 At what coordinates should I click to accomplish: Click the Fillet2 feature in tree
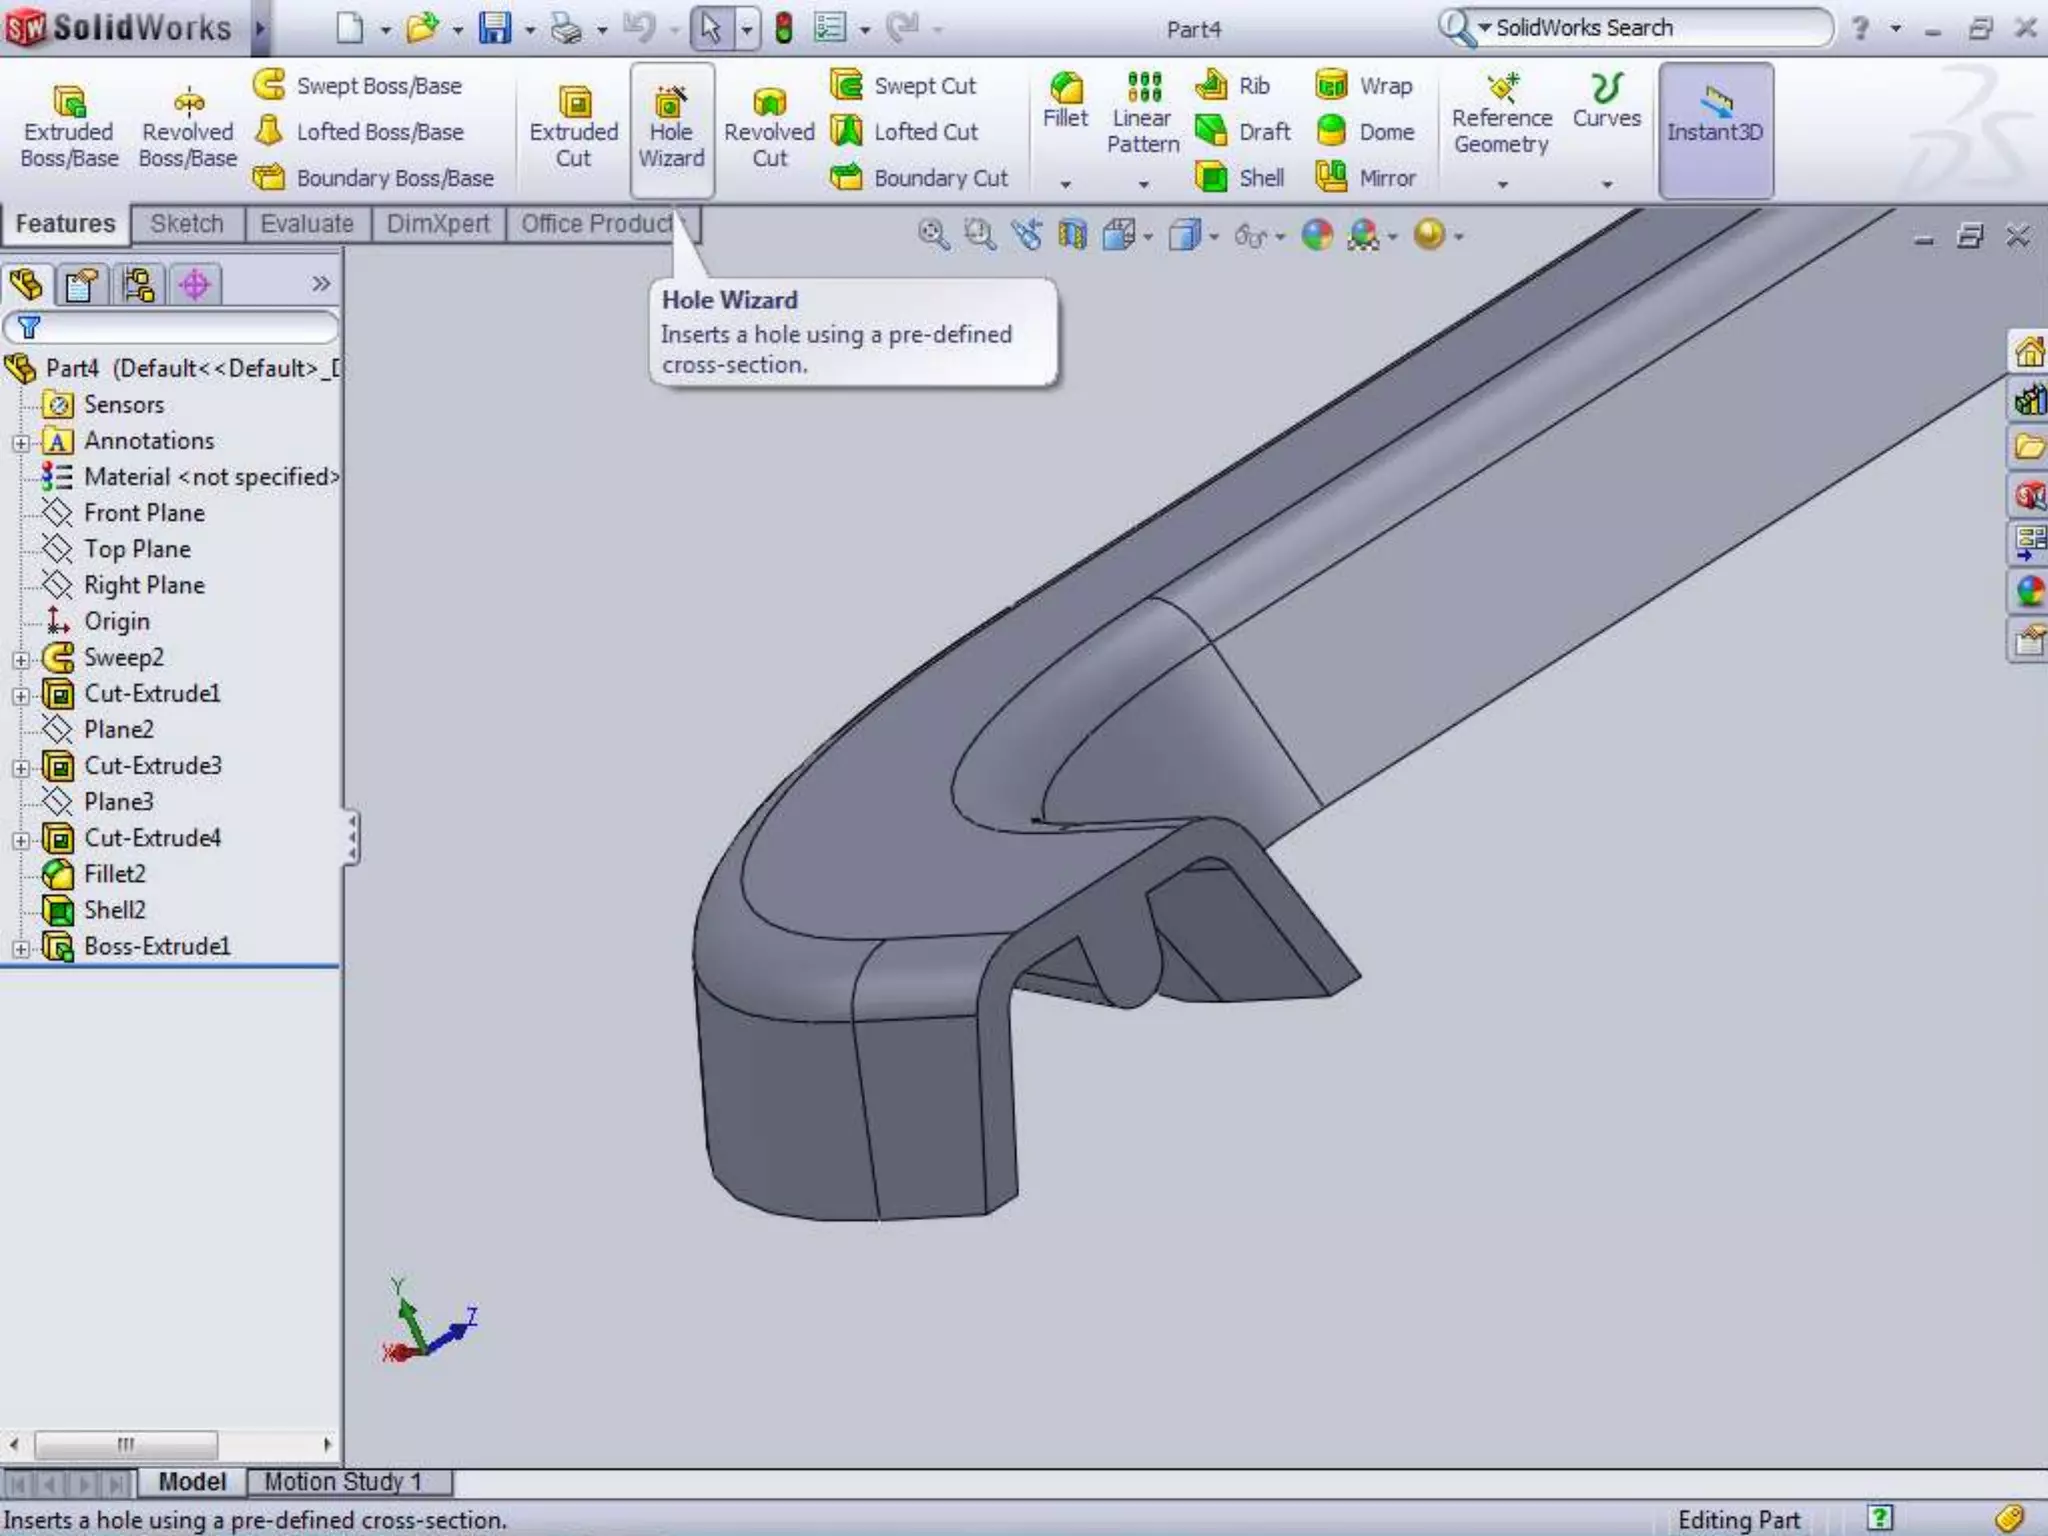pos(114,874)
